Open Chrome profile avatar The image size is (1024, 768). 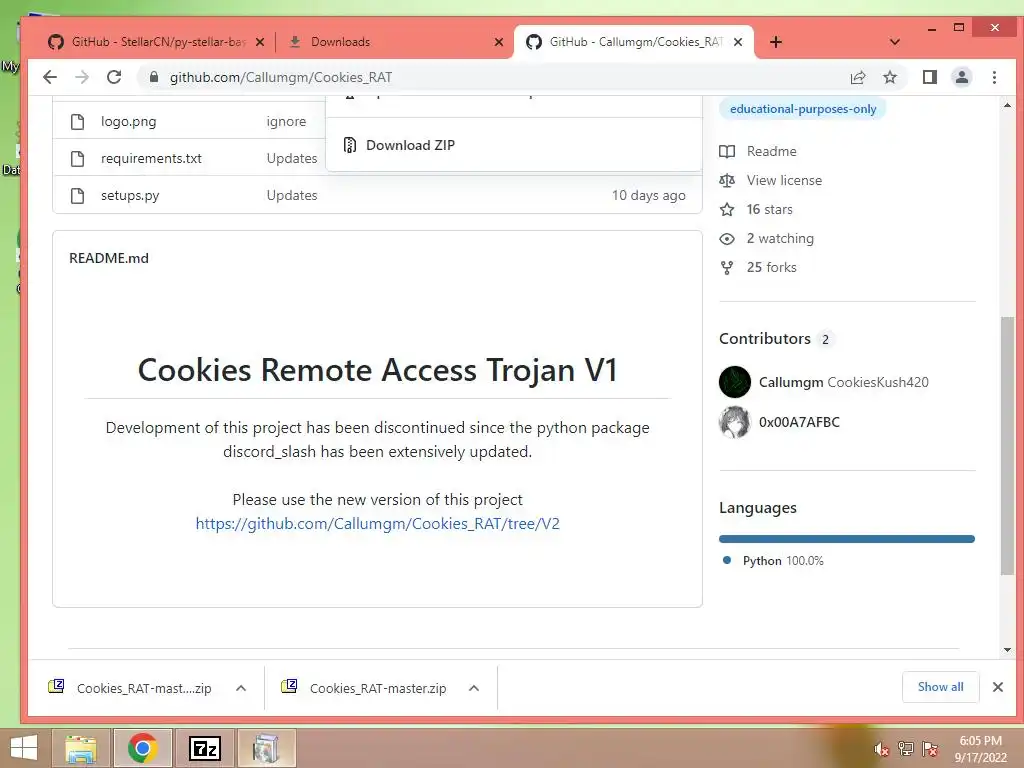(x=961, y=77)
